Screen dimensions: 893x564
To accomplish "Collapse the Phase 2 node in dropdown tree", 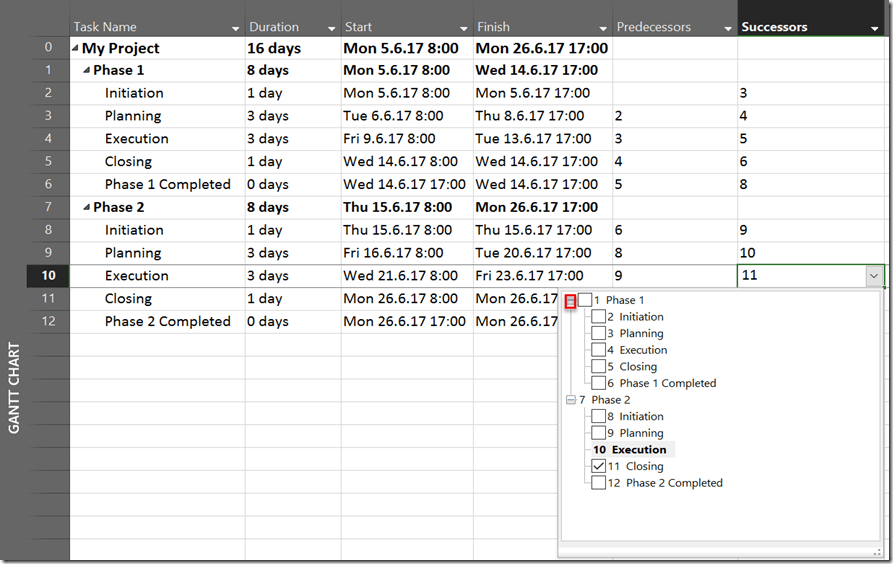I will pos(571,400).
